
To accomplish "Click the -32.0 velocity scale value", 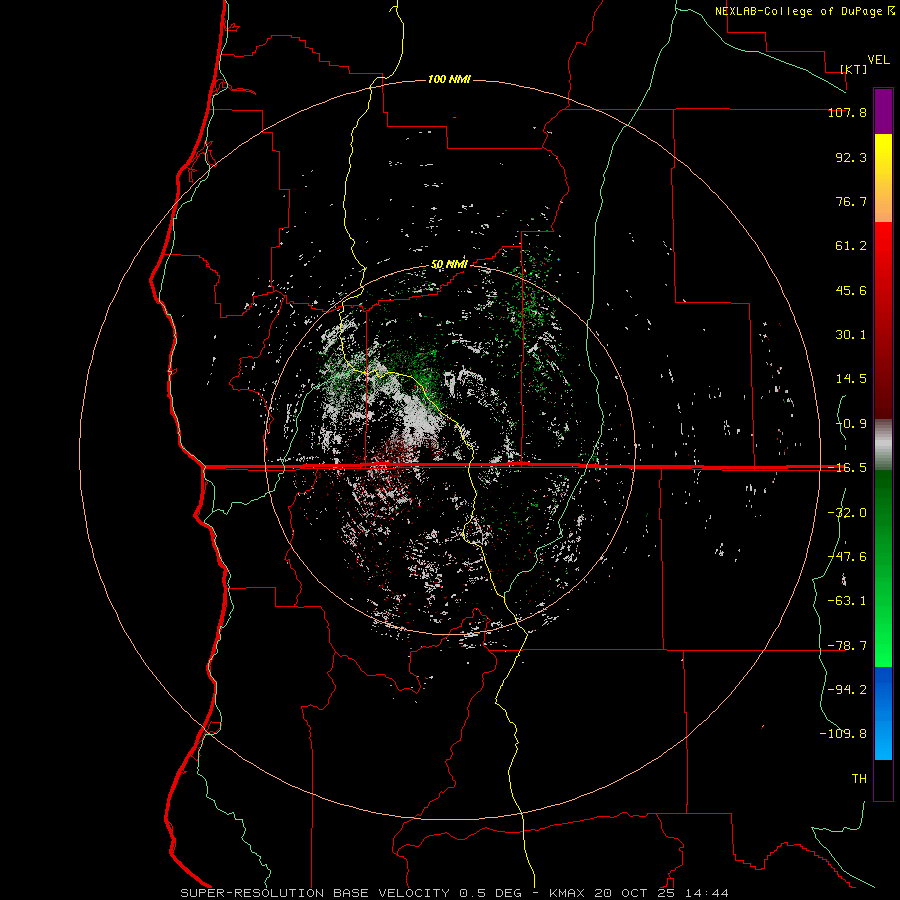I will pyautogui.click(x=847, y=513).
